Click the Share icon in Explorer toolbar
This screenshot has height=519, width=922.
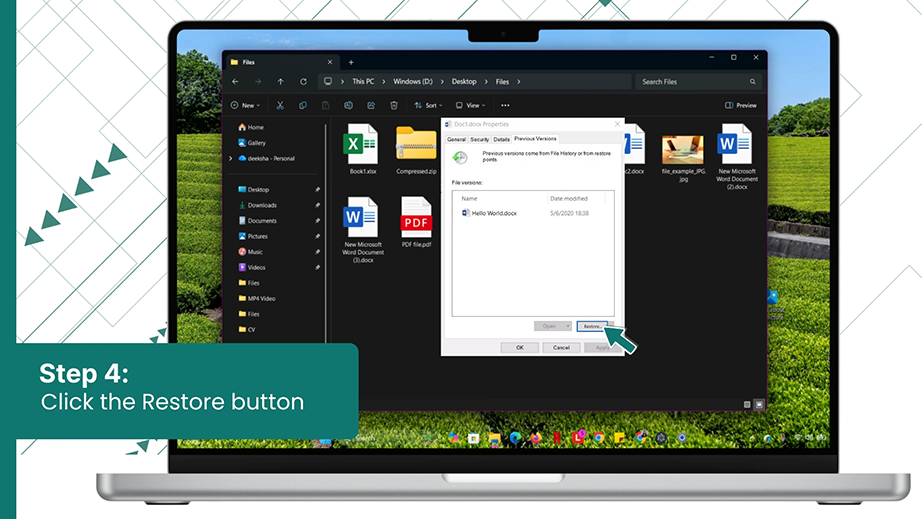[371, 105]
